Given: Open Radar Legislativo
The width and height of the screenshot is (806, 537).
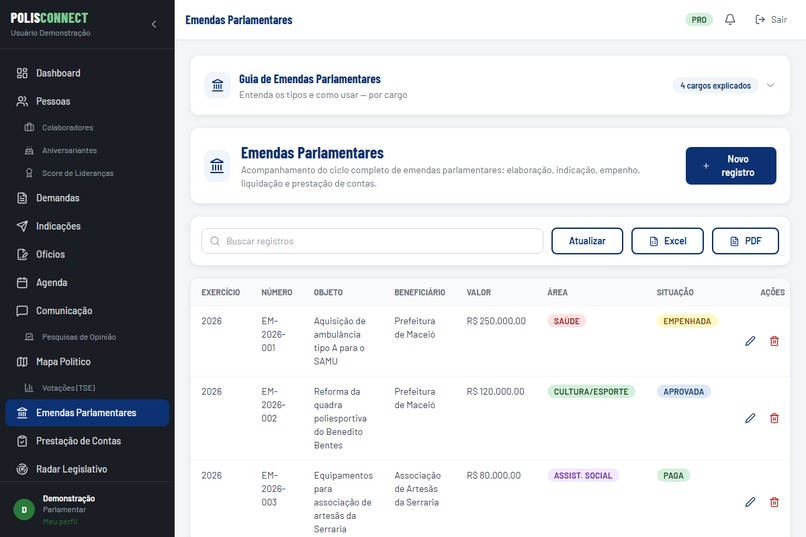Looking at the screenshot, I should pyautogui.click(x=87, y=469).
